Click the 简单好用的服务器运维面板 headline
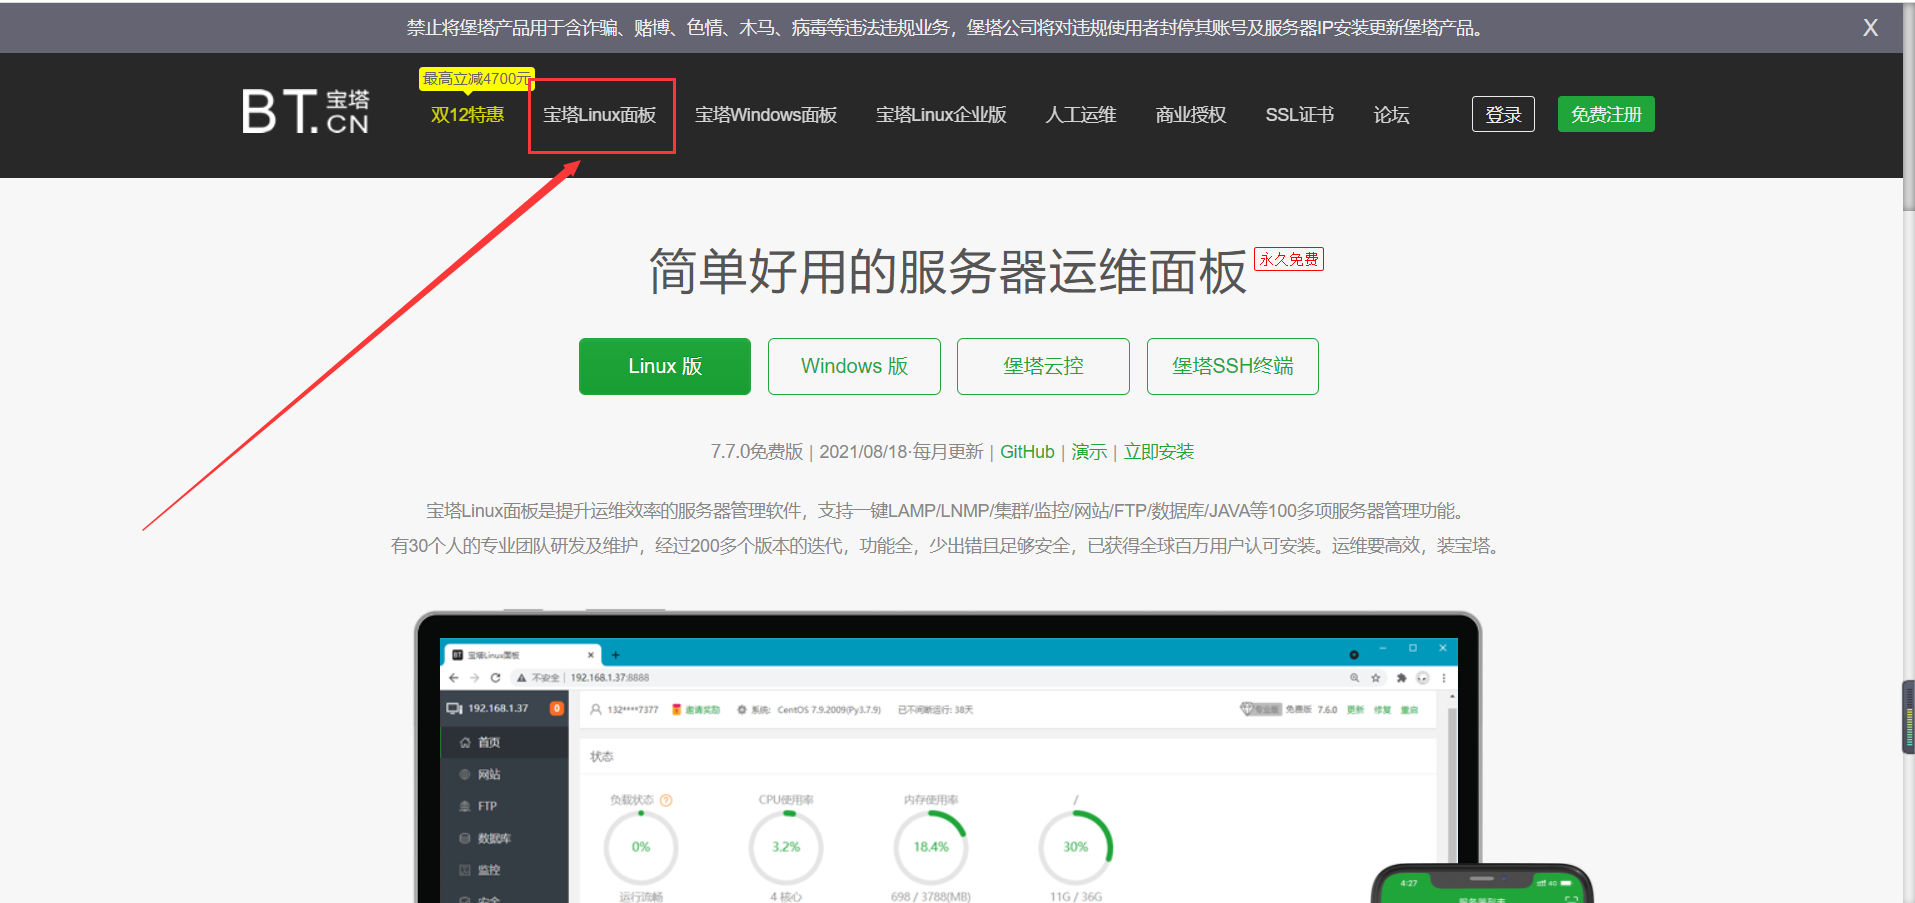1915x903 pixels. tap(948, 272)
